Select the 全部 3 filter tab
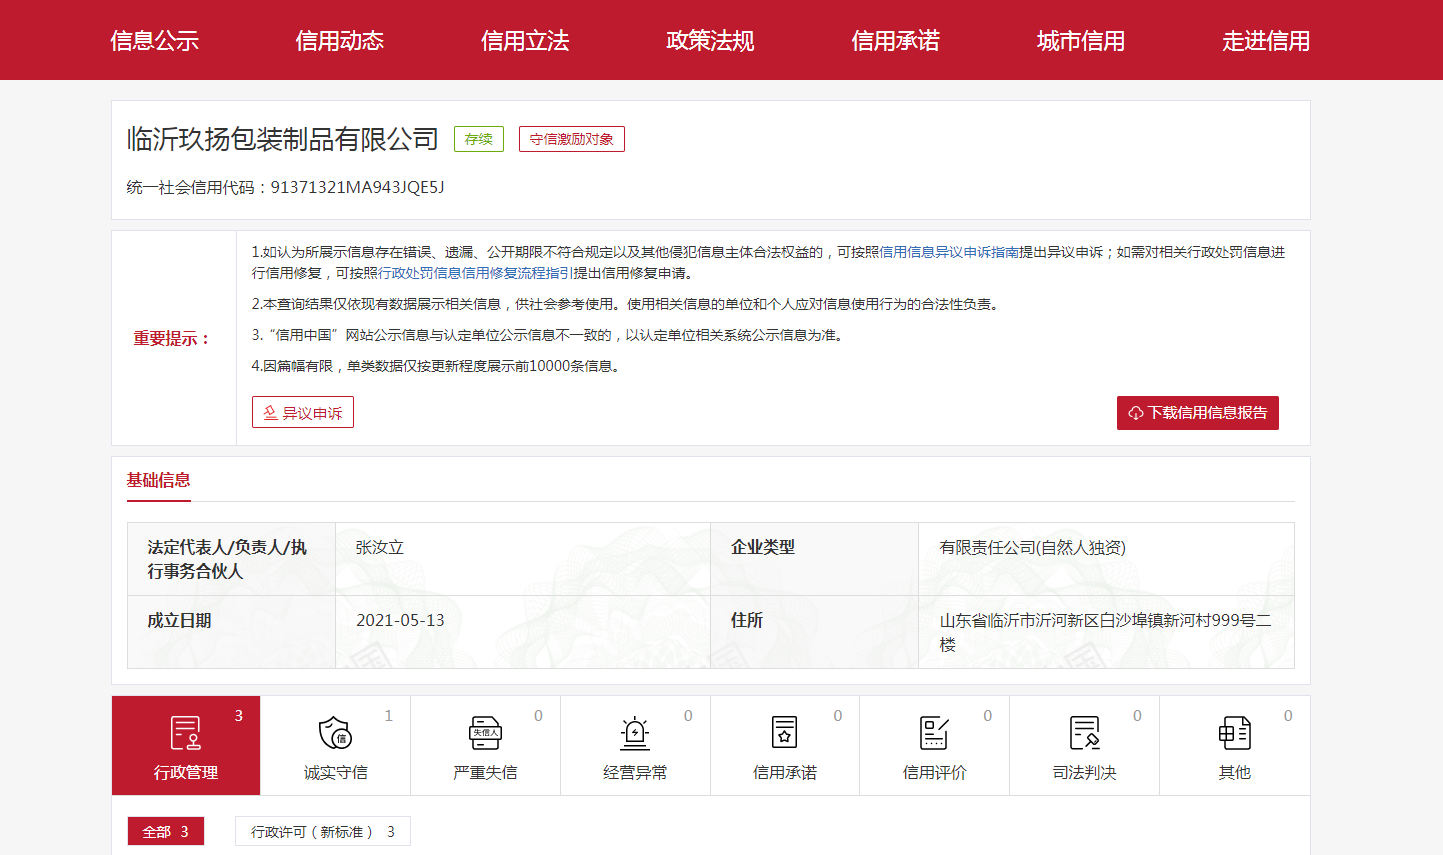Image resolution: width=1443 pixels, height=855 pixels. pyautogui.click(x=166, y=832)
